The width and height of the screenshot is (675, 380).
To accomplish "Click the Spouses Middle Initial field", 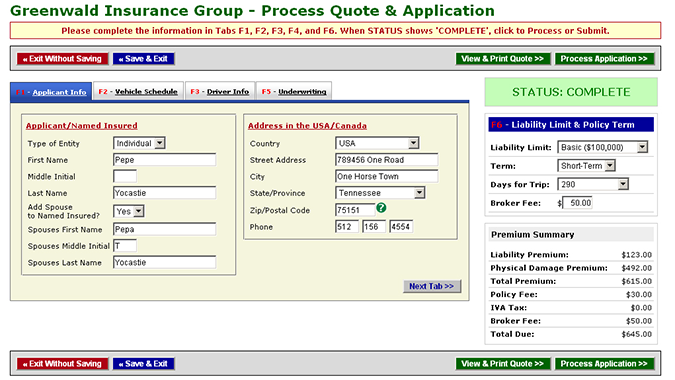I will tap(125, 246).
